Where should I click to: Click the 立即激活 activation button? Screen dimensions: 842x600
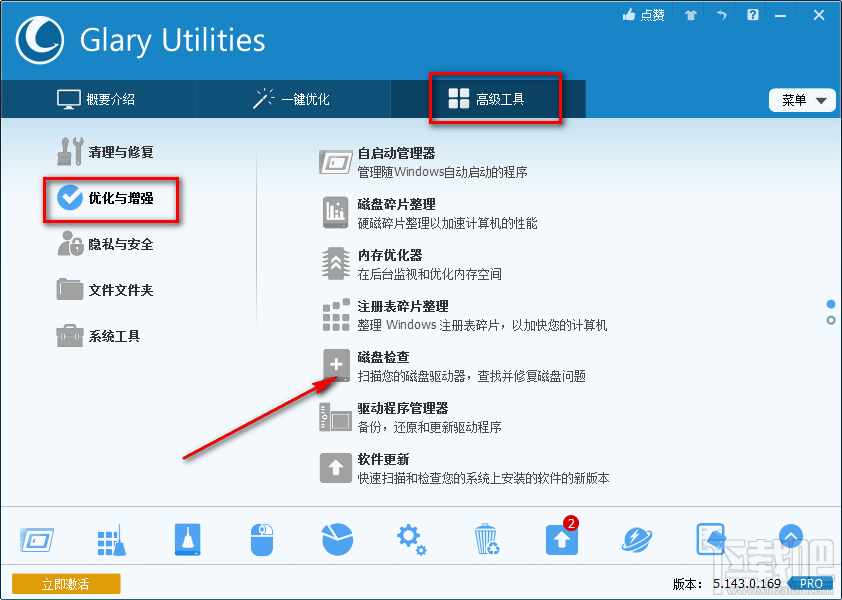coord(66,583)
